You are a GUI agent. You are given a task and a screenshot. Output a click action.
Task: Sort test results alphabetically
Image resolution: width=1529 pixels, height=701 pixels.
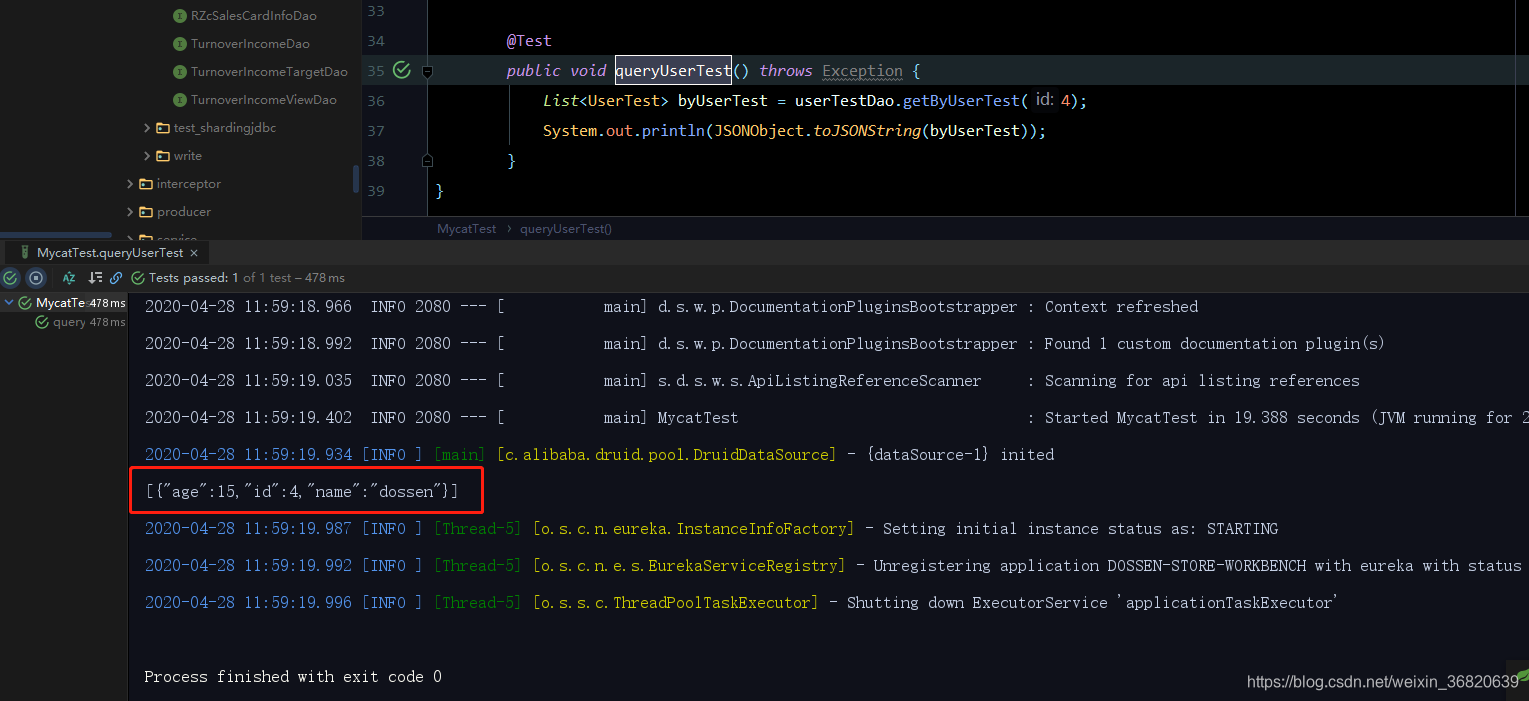69,278
